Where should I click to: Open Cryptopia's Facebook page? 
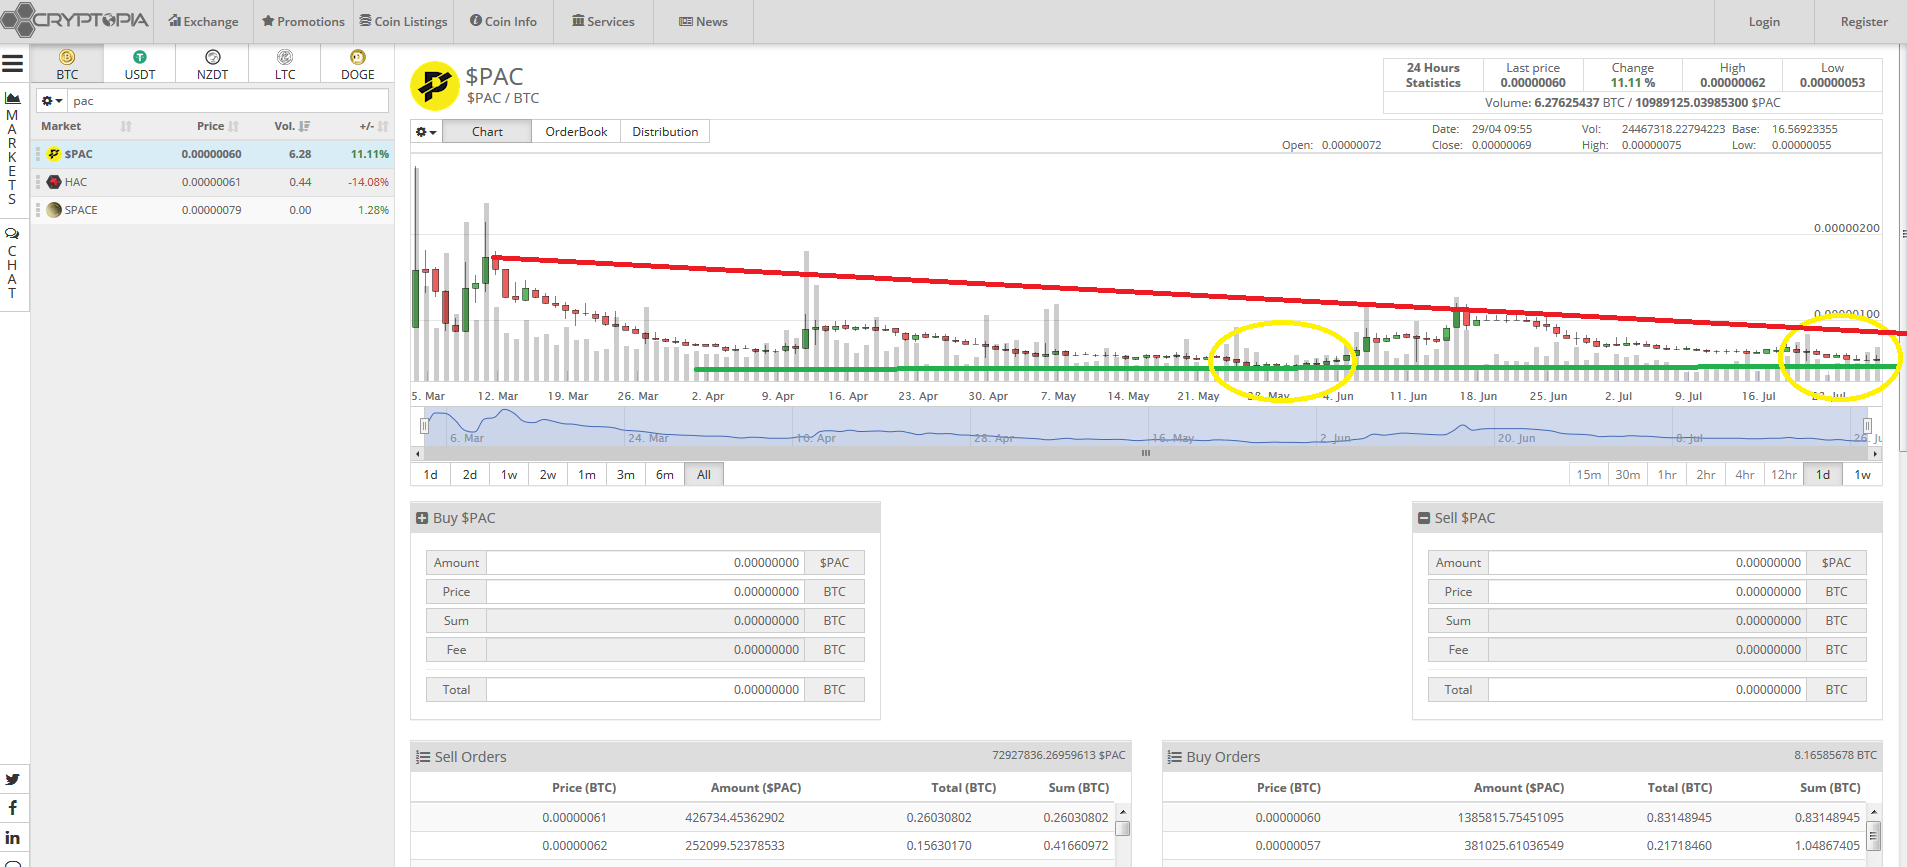click(x=12, y=808)
